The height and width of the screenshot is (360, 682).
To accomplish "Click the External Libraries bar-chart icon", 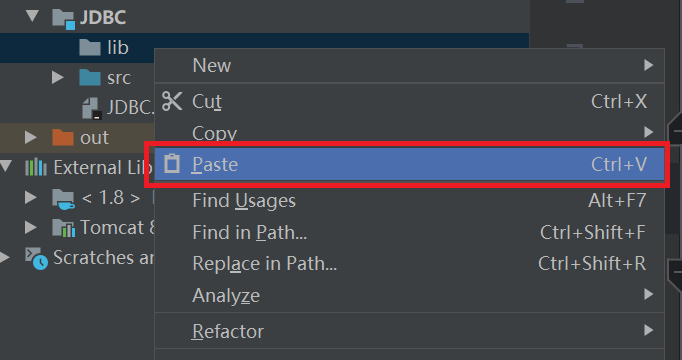I will [x=36, y=167].
